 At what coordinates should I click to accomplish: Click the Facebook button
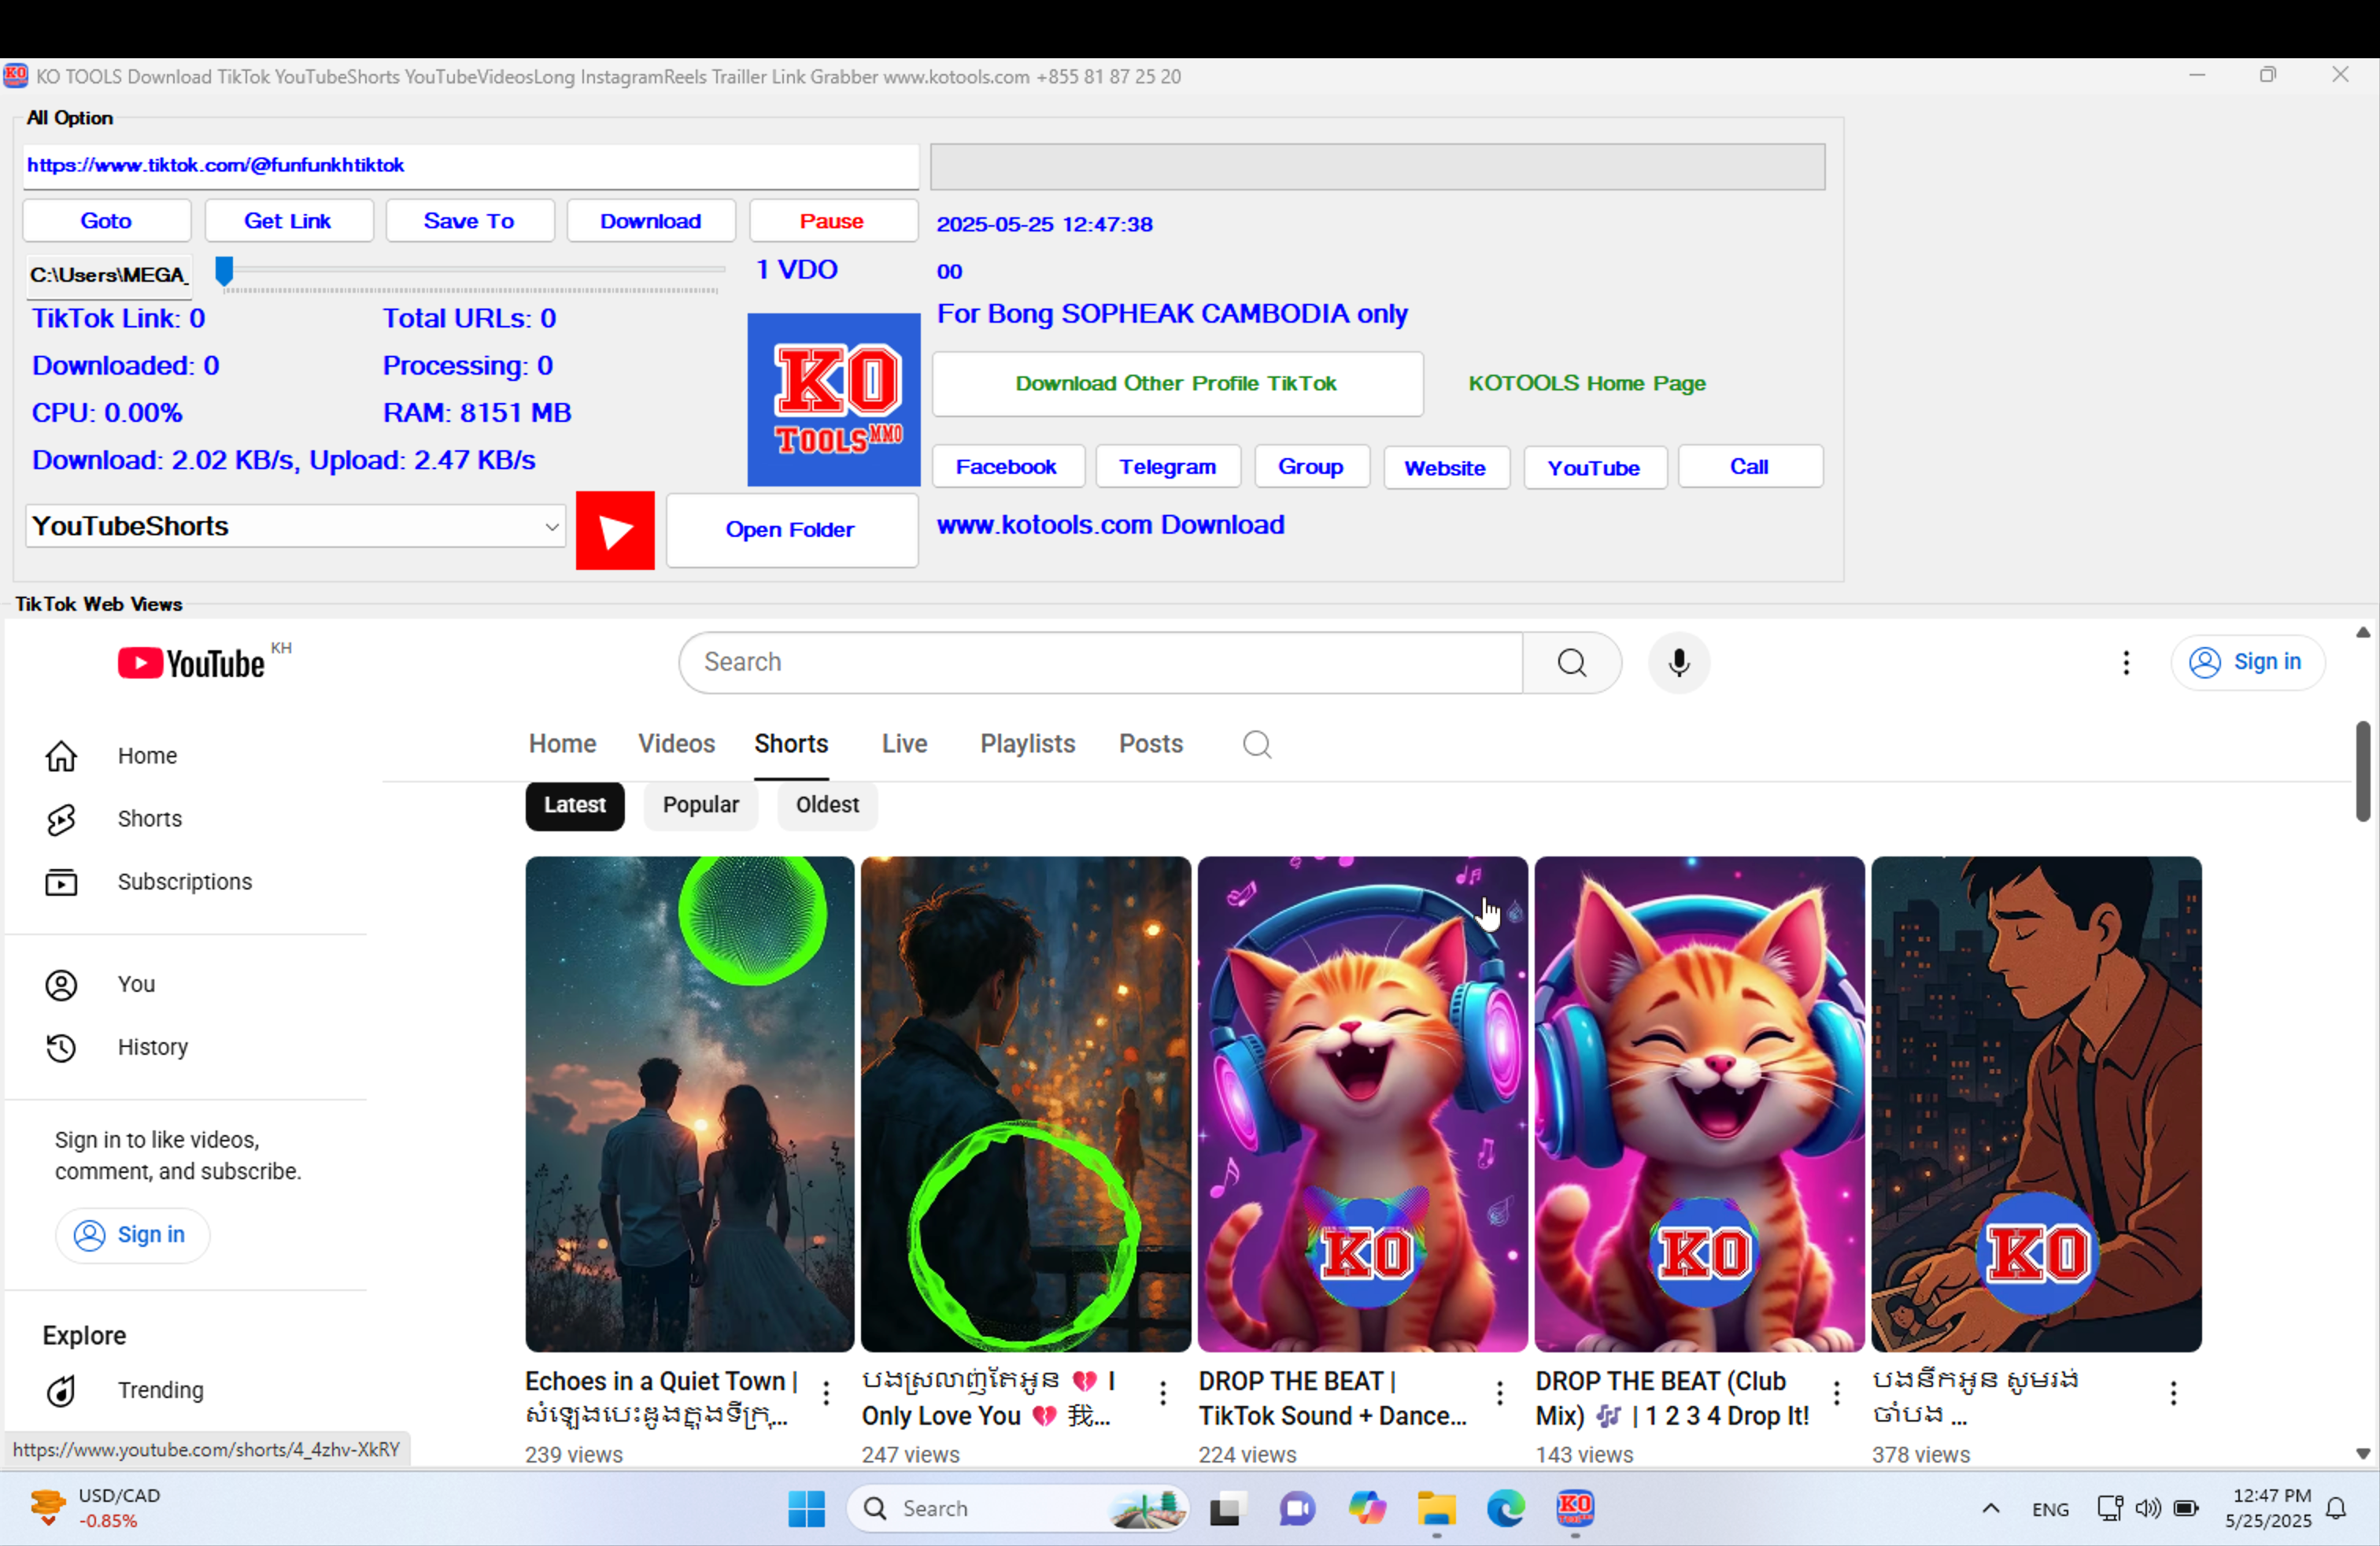point(1007,467)
